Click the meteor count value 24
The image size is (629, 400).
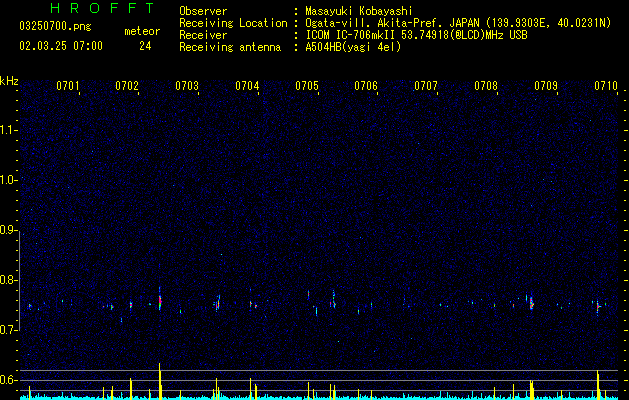point(145,46)
